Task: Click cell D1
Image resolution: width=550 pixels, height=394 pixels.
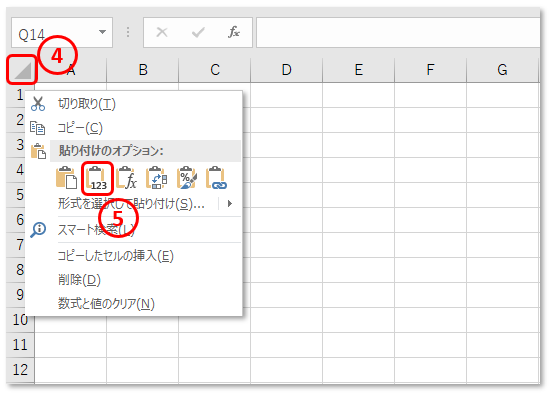Action: [287, 95]
